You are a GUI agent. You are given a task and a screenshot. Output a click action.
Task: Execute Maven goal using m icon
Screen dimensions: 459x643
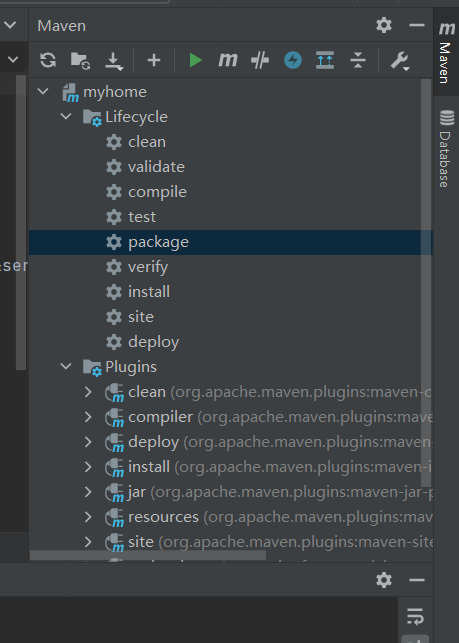[228, 60]
